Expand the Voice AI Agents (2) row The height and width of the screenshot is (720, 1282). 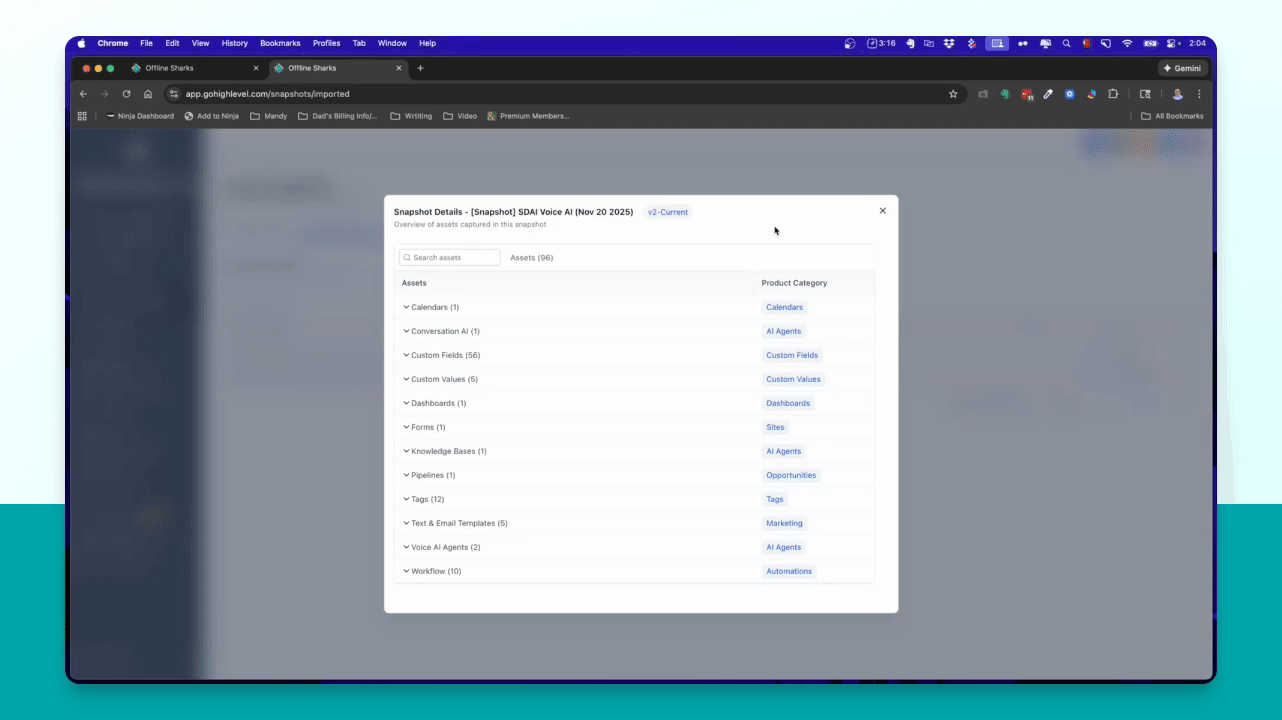[x=574, y=547]
